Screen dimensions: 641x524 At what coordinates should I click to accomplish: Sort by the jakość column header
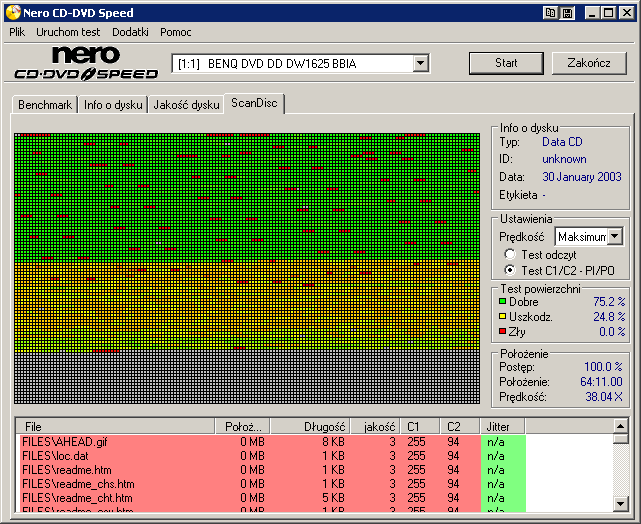pyautogui.click(x=375, y=426)
